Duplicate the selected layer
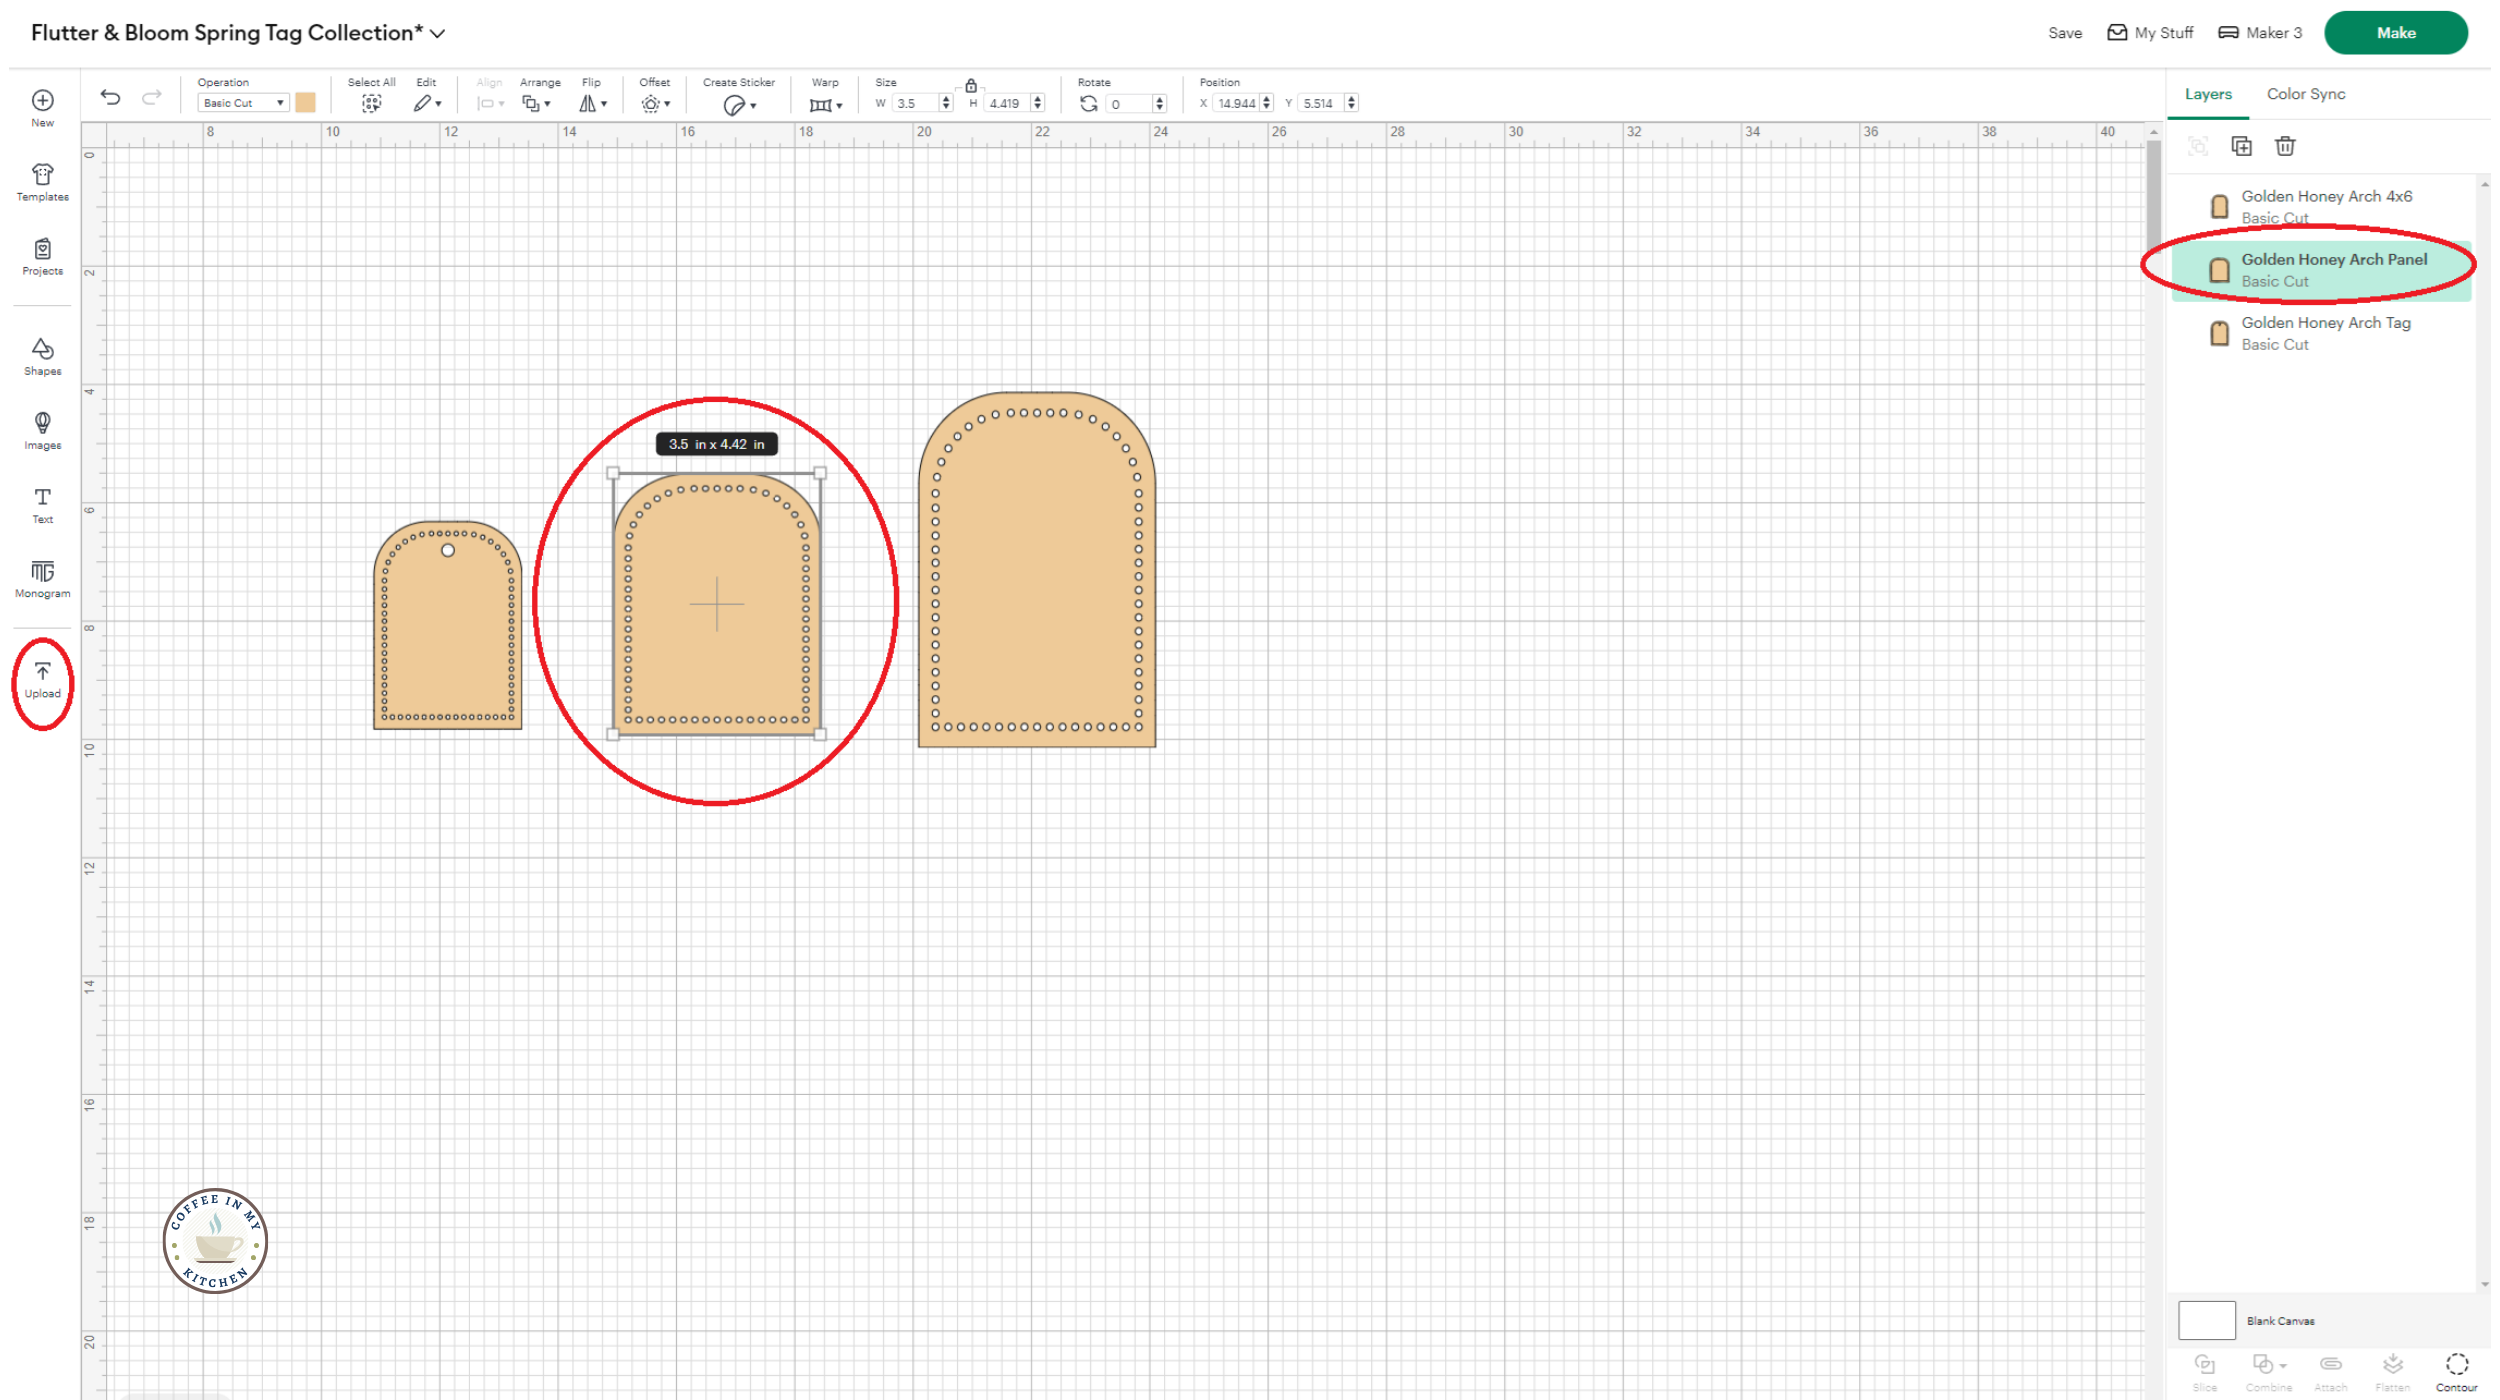 pos(2241,146)
